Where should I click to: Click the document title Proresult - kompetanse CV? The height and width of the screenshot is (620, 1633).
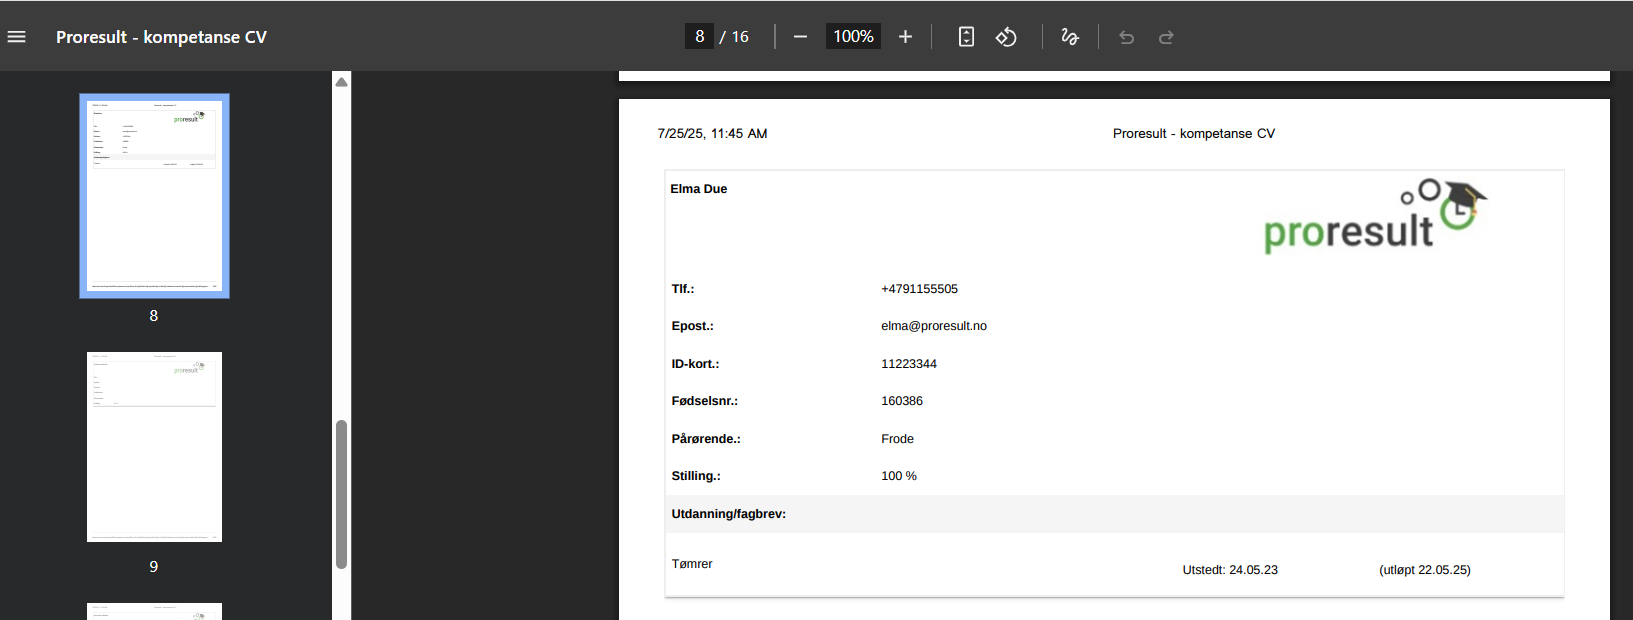[161, 37]
